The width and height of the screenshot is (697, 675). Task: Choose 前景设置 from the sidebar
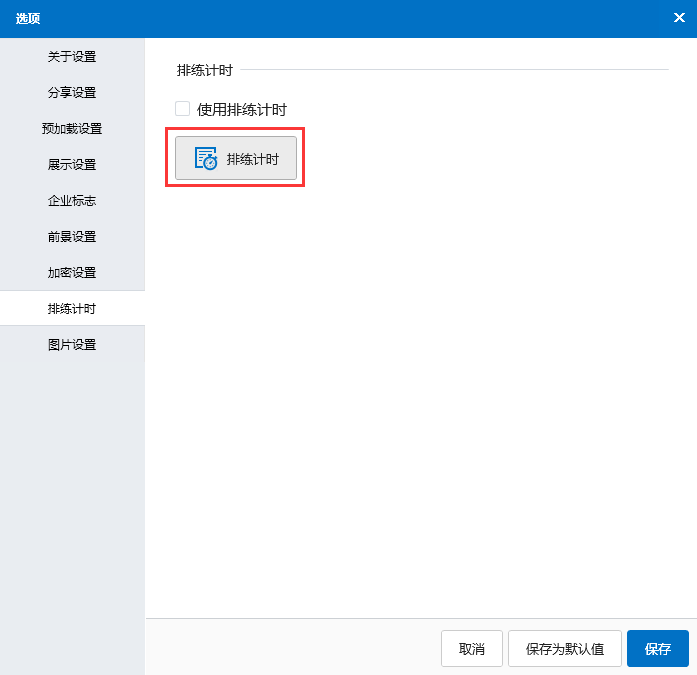[x=72, y=237]
